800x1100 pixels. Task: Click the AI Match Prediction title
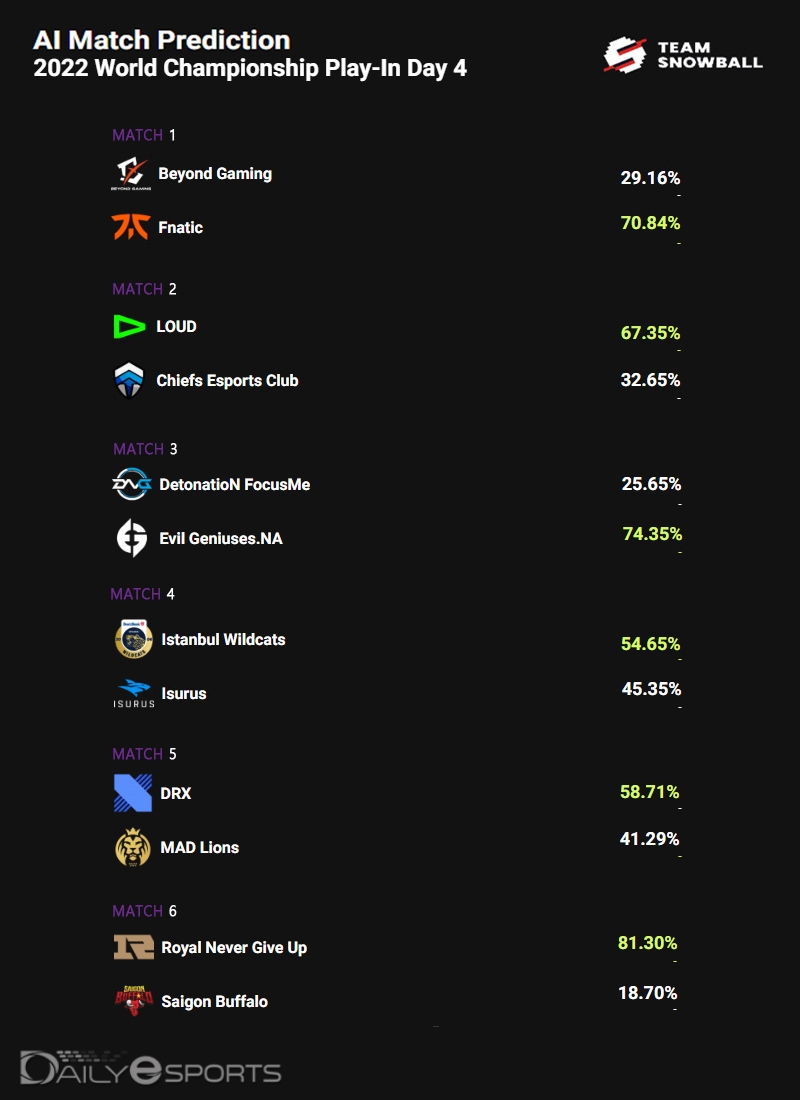tap(162, 40)
